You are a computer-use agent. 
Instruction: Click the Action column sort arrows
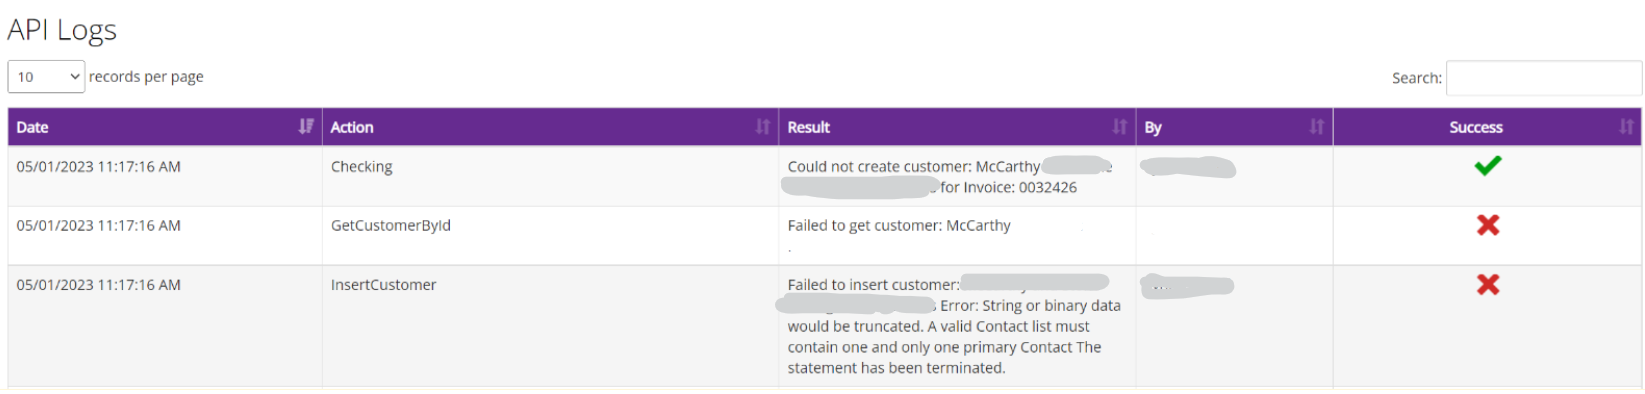coord(763,127)
